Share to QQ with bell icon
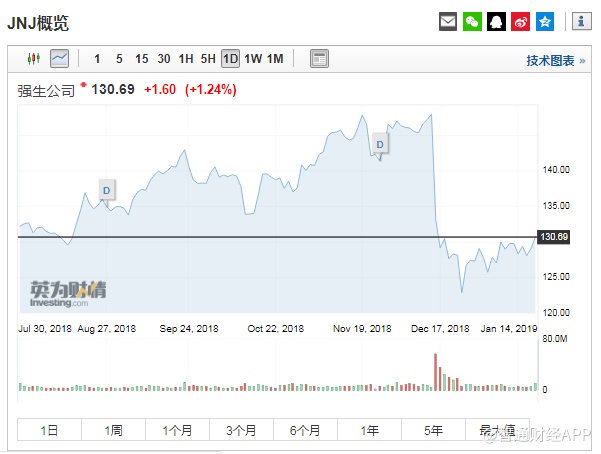This screenshot has width=601, height=454. point(496,21)
